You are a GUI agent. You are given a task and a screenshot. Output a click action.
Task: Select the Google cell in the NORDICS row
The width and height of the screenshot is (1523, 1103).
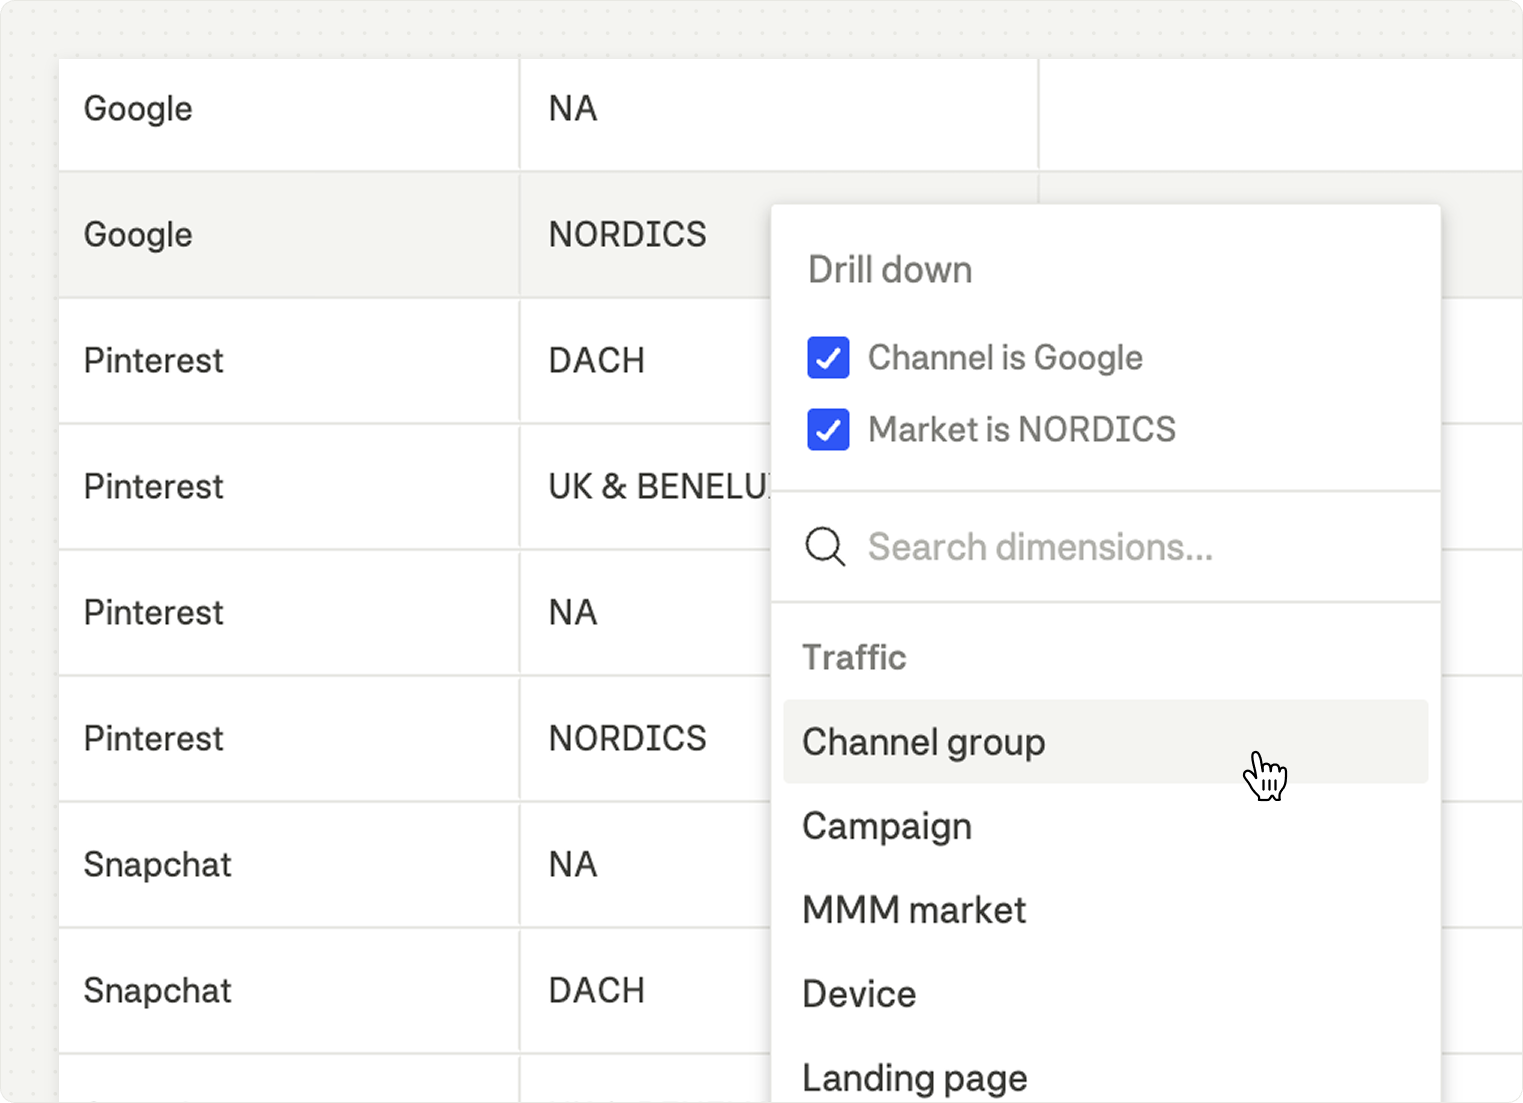tap(138, 235)
